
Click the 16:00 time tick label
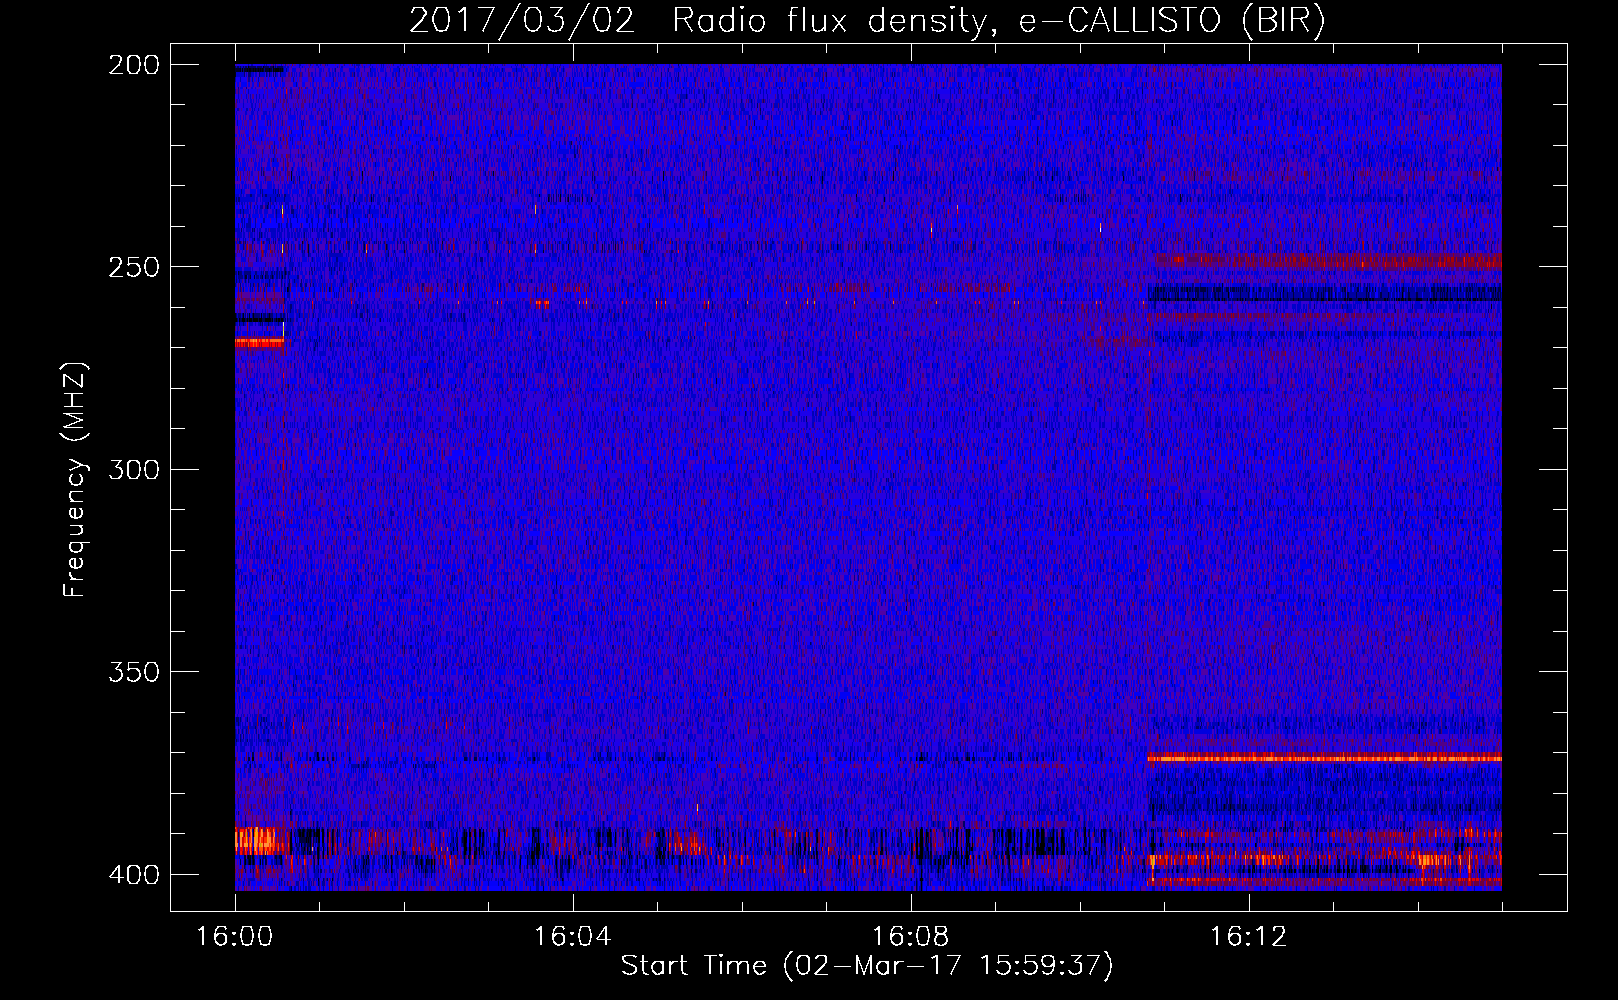coord(235,937)
